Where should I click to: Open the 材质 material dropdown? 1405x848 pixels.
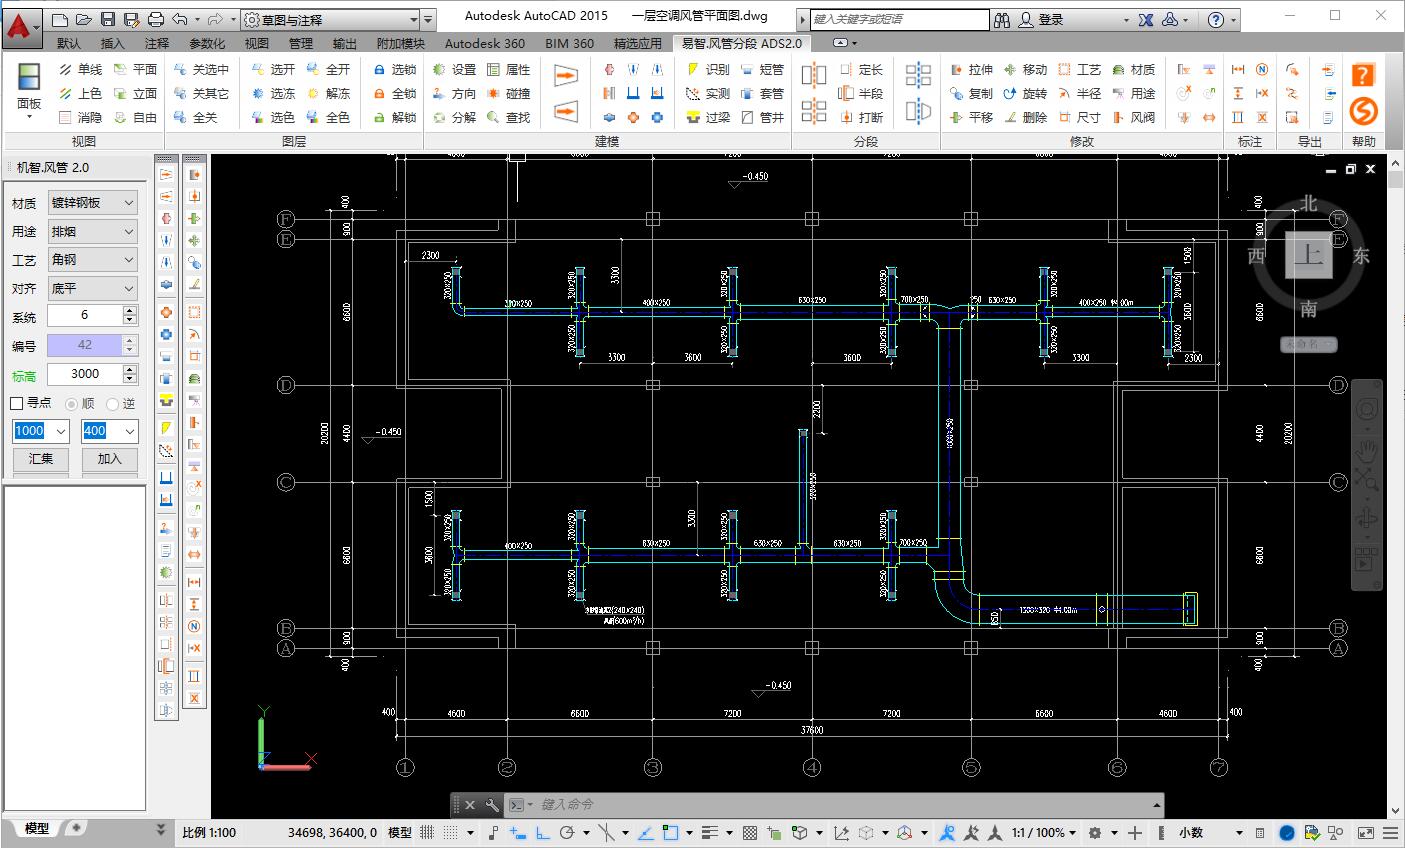click(93, 203)
